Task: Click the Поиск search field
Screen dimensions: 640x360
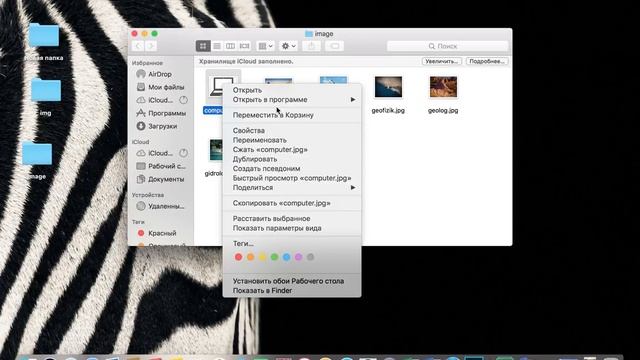Action: (447, 46)
